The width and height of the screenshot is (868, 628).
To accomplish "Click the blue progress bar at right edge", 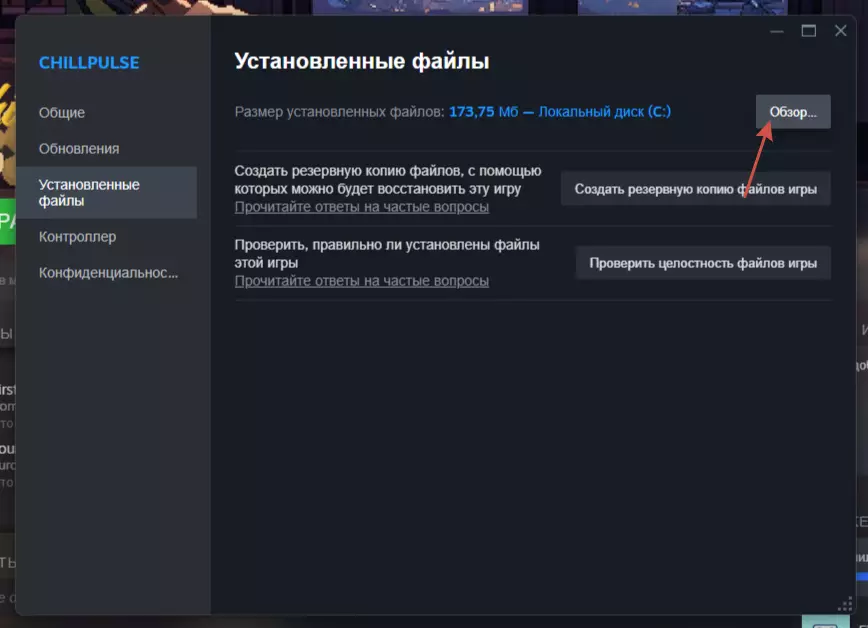I will pos(862,576).
